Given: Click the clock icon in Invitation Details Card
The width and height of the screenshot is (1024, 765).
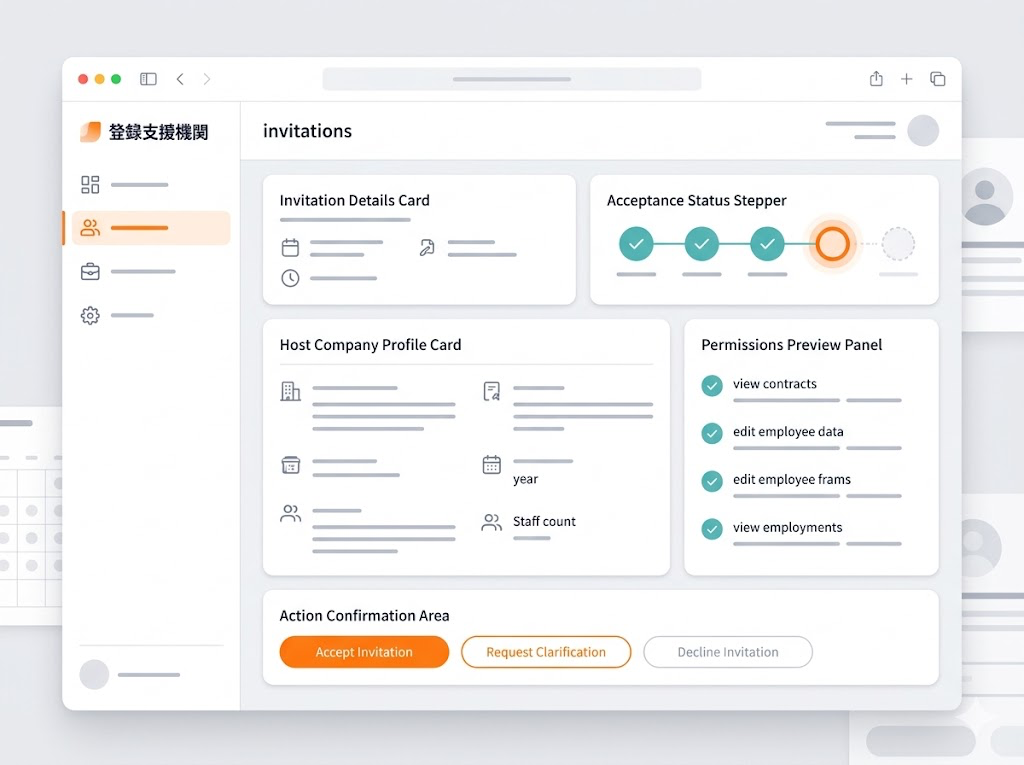Looking at the screenshot, I should 290,278.
